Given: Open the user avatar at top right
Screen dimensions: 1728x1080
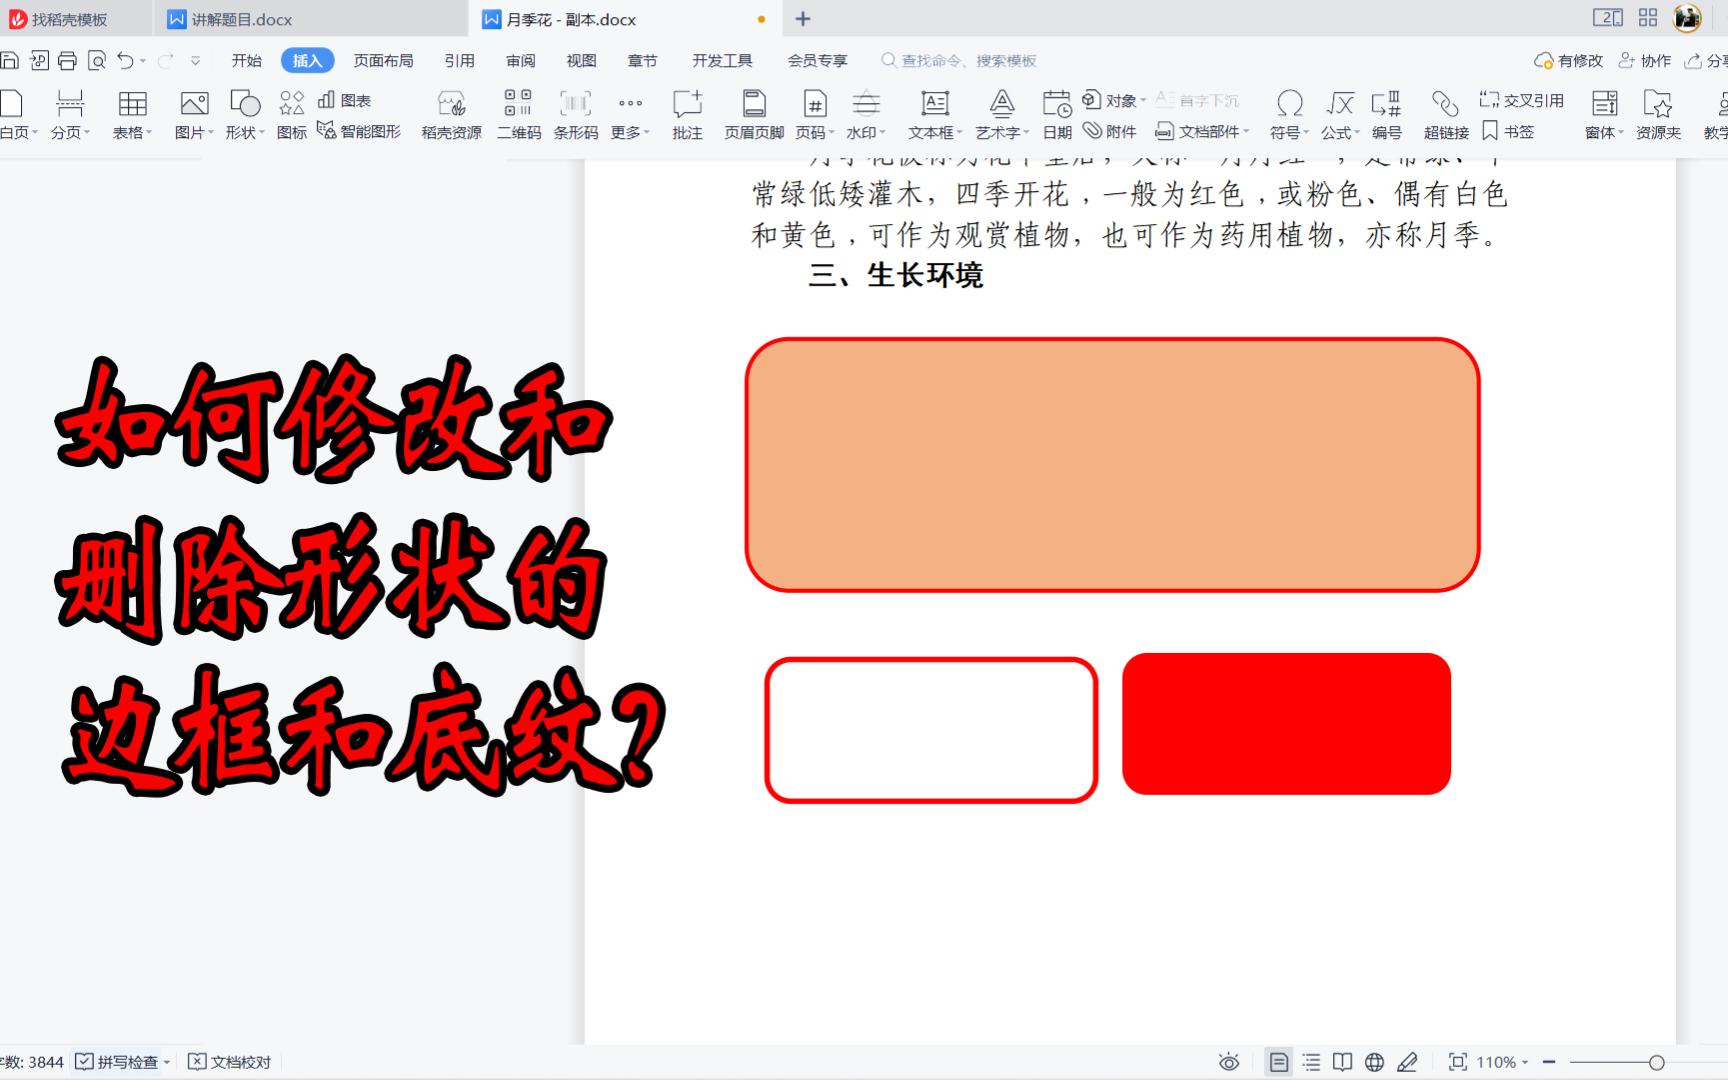Looking at the screenshot, I should point(1687,18).
